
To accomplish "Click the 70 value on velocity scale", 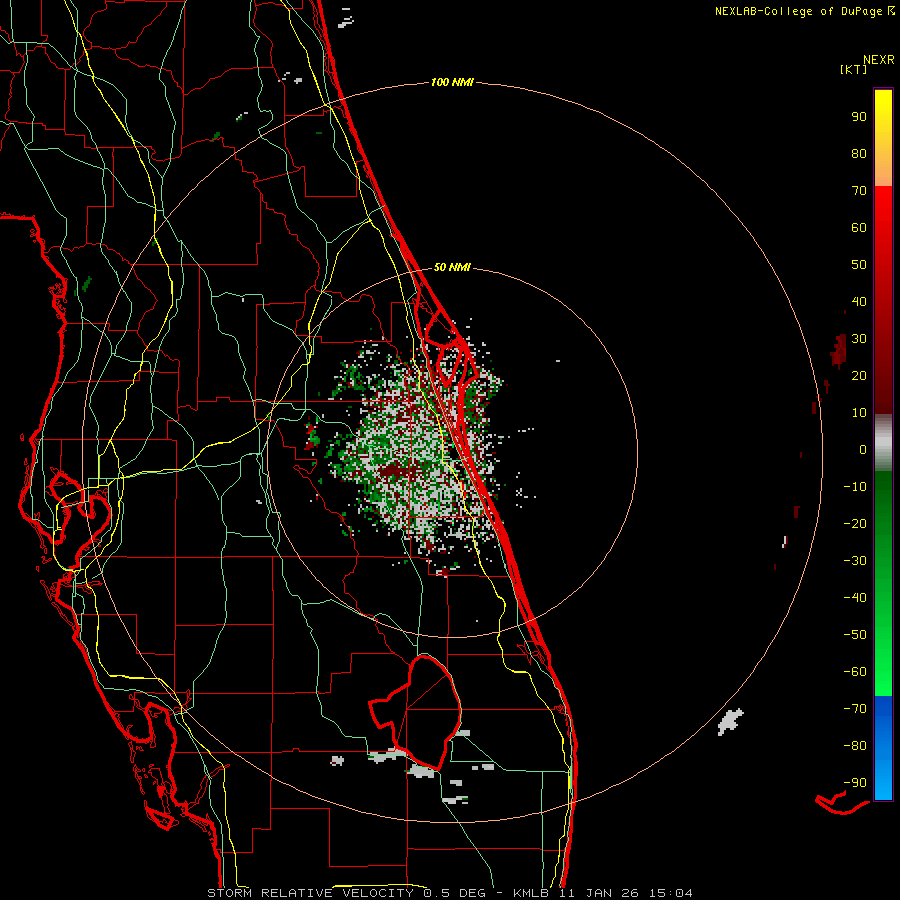I will [x=859, y=191].
